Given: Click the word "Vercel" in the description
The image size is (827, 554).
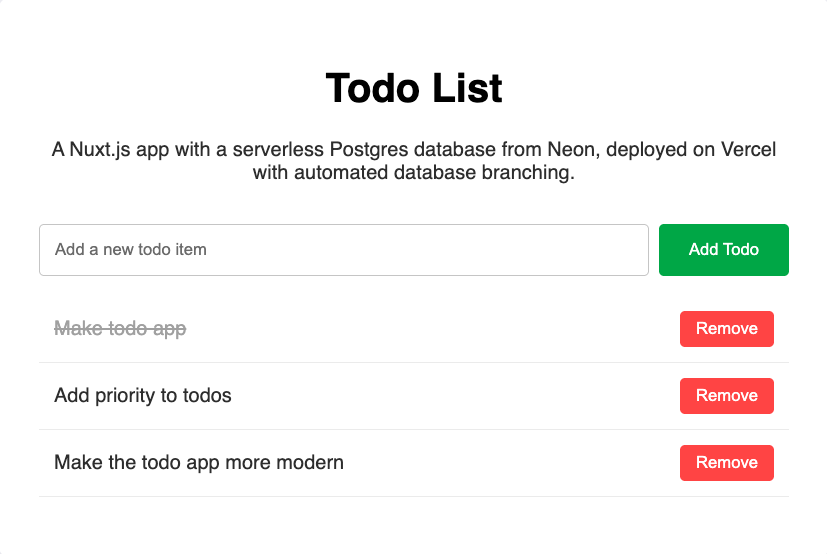Looking at the screenshot, I should pyautogui.click(x=747, y=150).
